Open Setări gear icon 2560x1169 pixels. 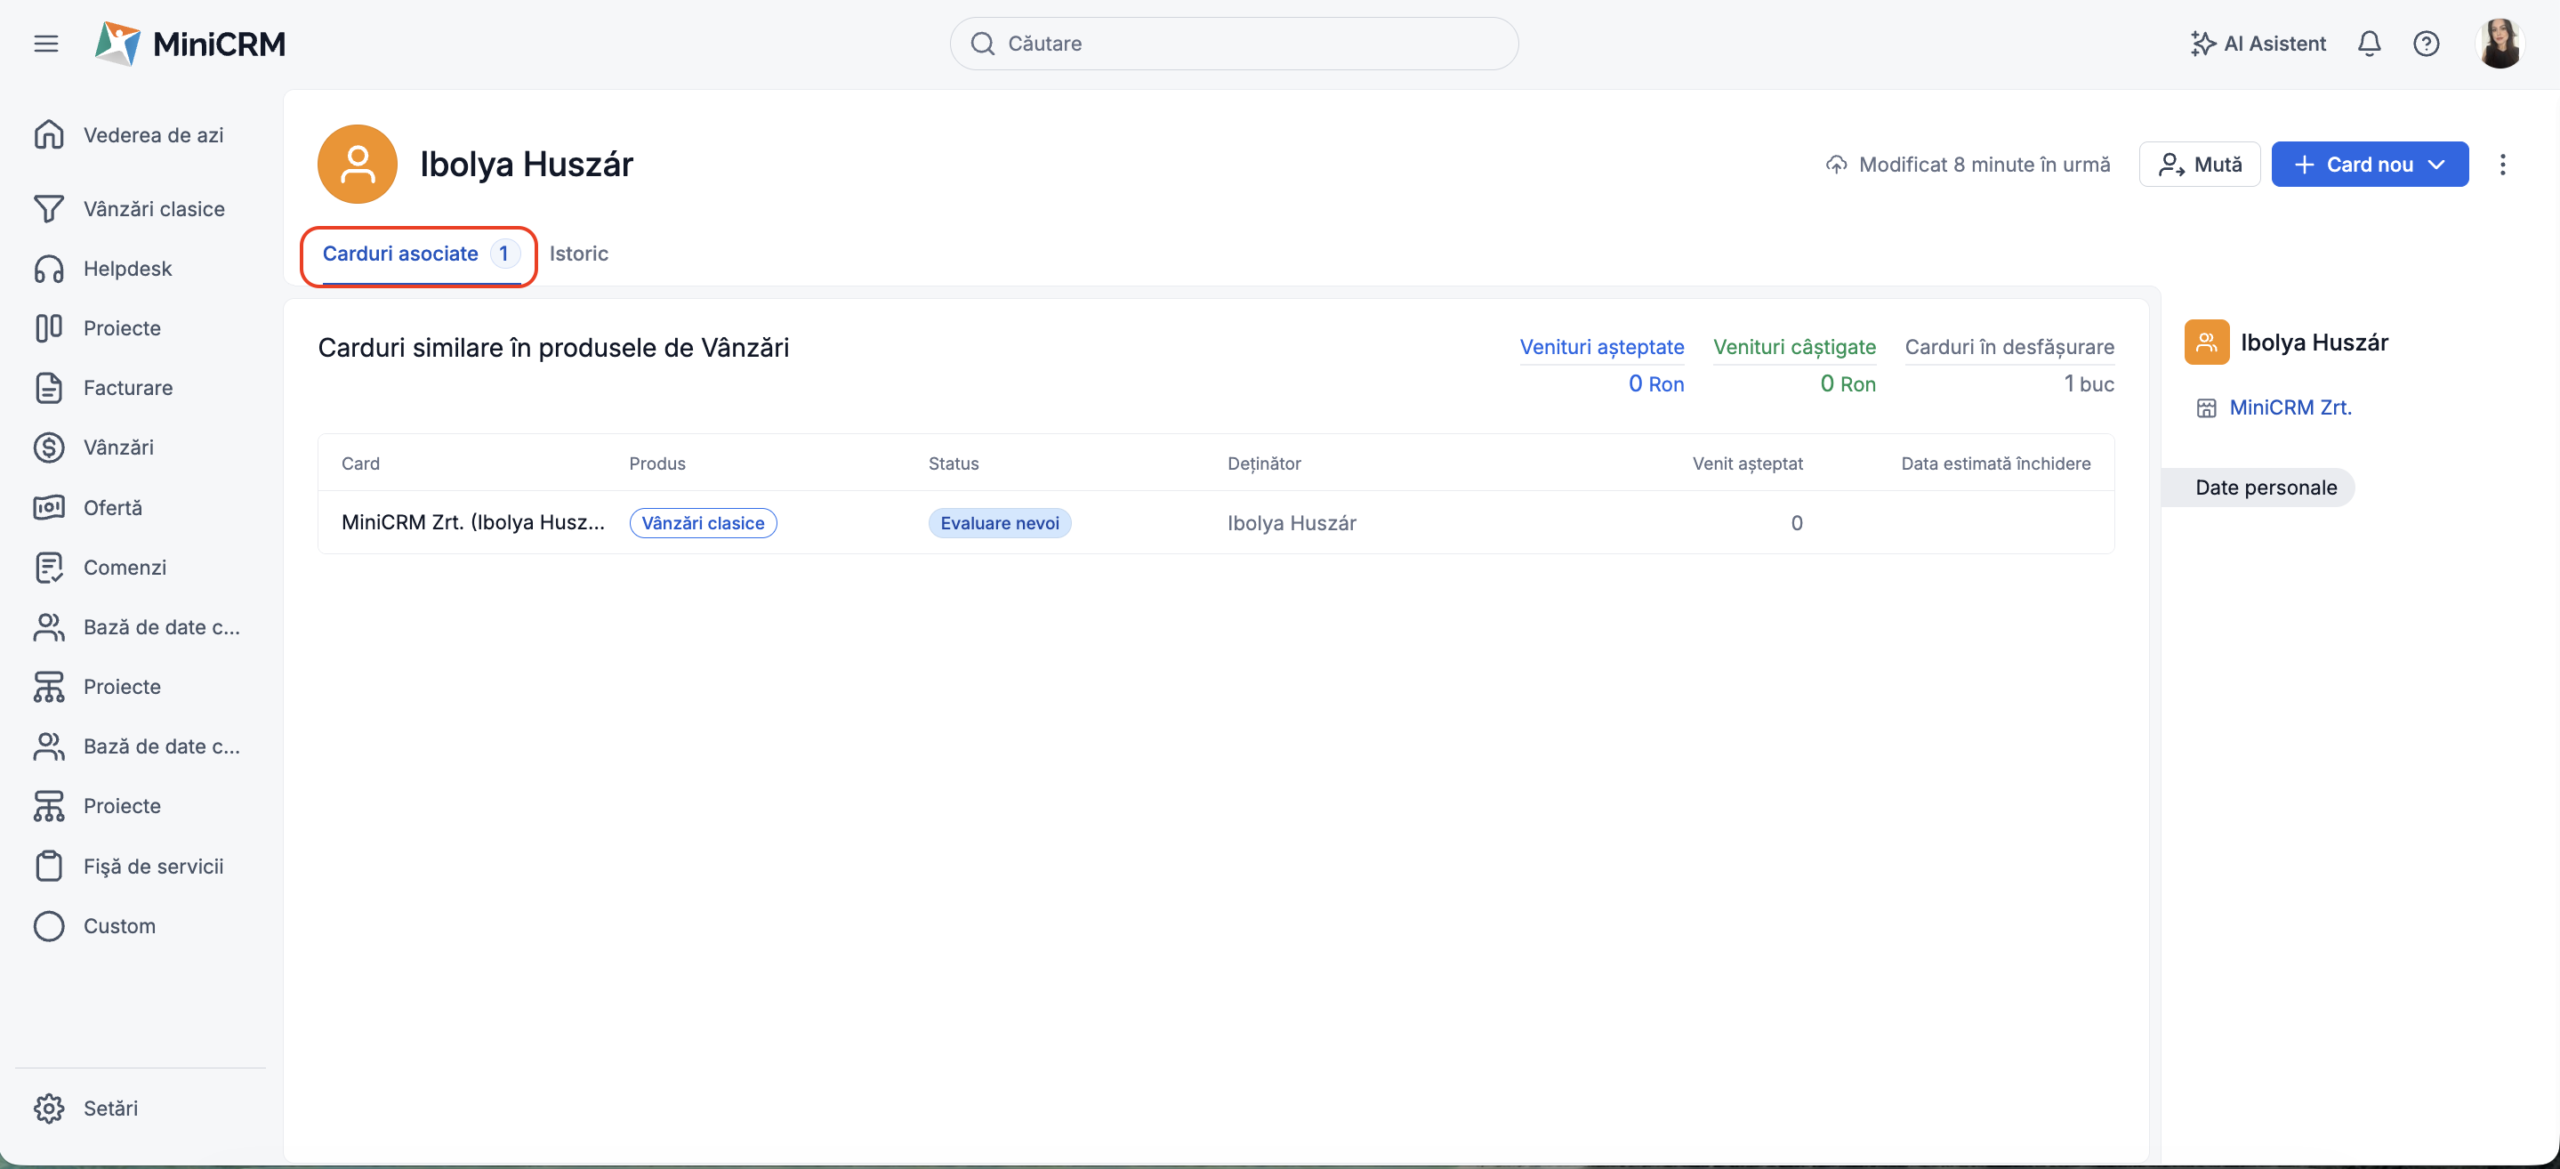49,1108
